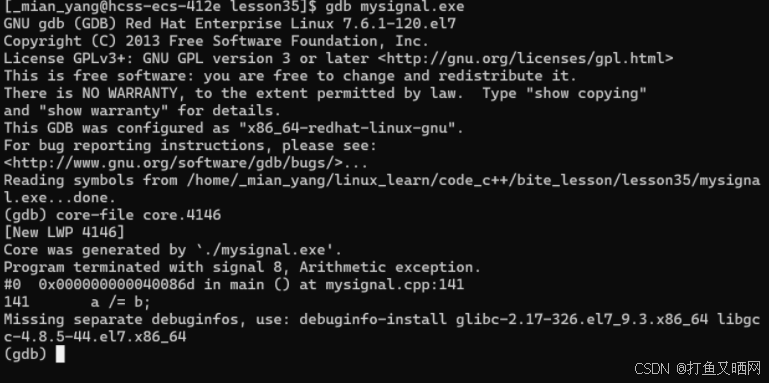Click the 'mysignal.cpp:141' file reference
This screenshot has height=383, width=769.
coord(395,284)
